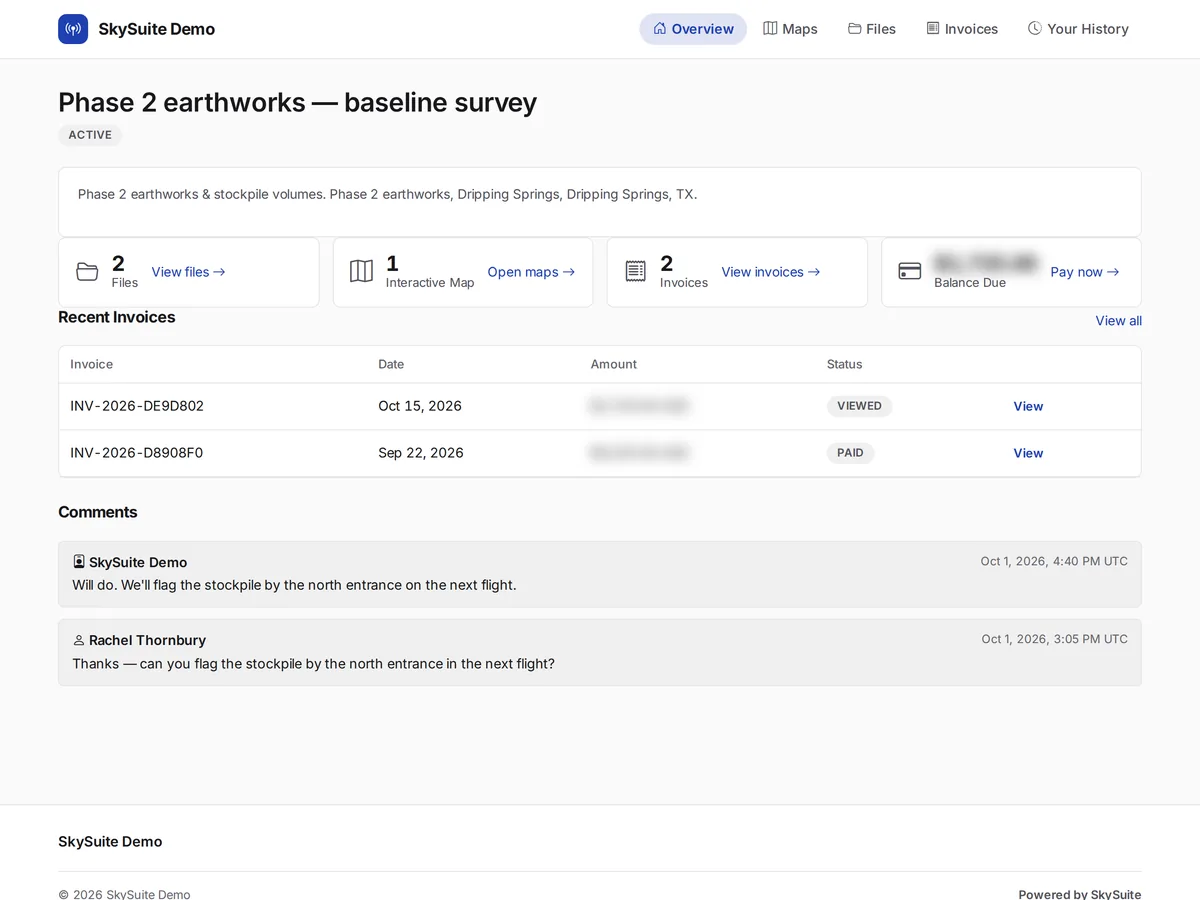This screenshot has height=900, width=1200.
Task: Switch to the Maps tab
Action: (790, 29)
